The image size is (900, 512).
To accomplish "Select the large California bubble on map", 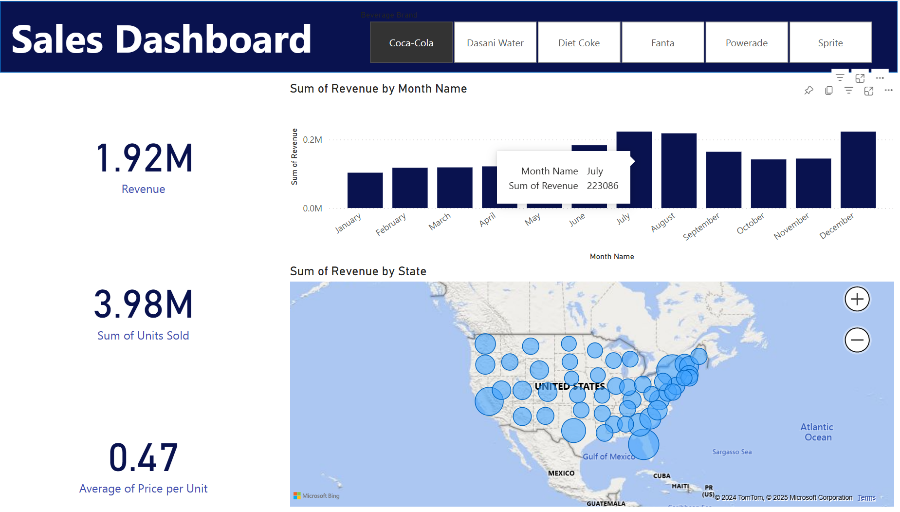I will click(x=489, y=401).
